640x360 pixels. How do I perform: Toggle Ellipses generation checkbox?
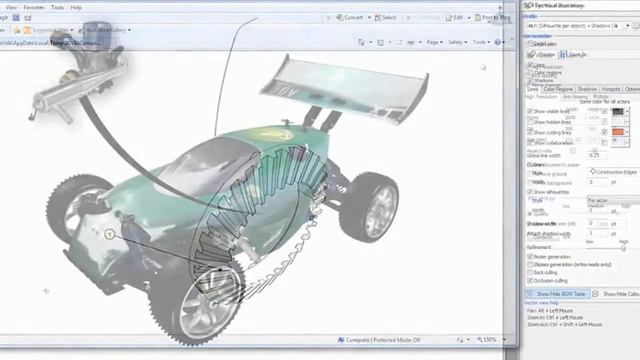coord(530,264)
